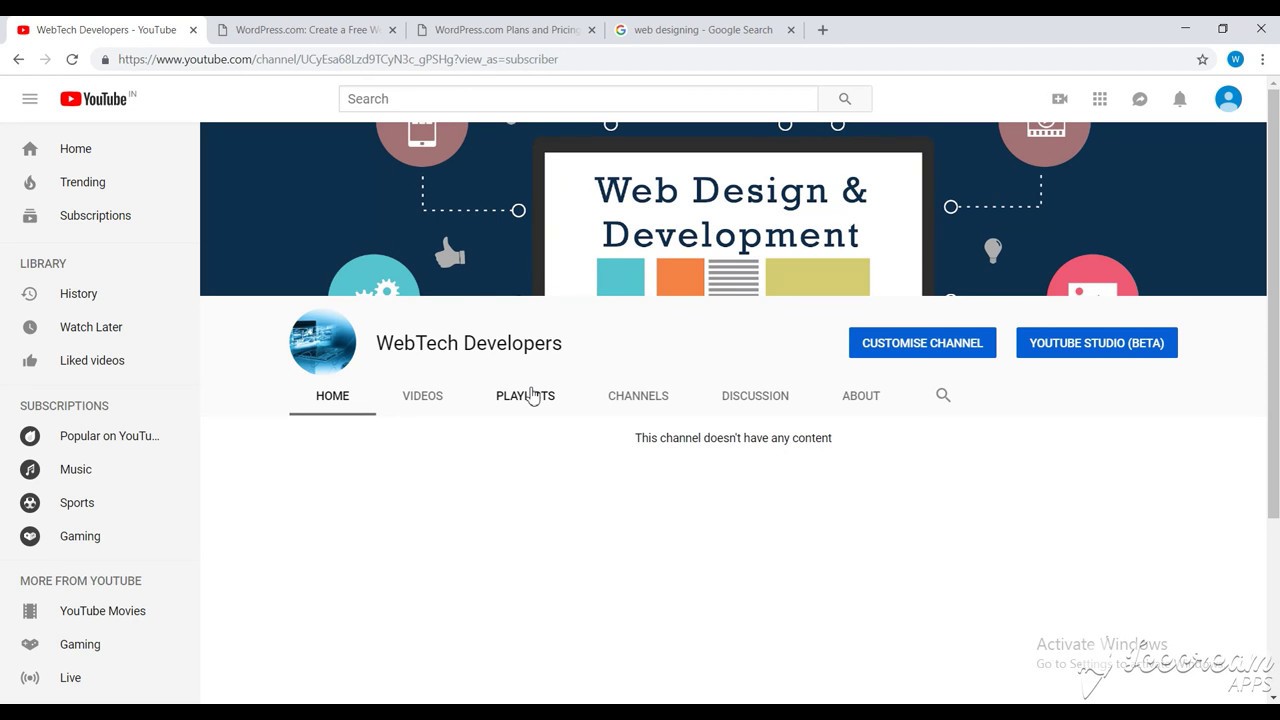Click the Sports channel icon

point(30,503)
